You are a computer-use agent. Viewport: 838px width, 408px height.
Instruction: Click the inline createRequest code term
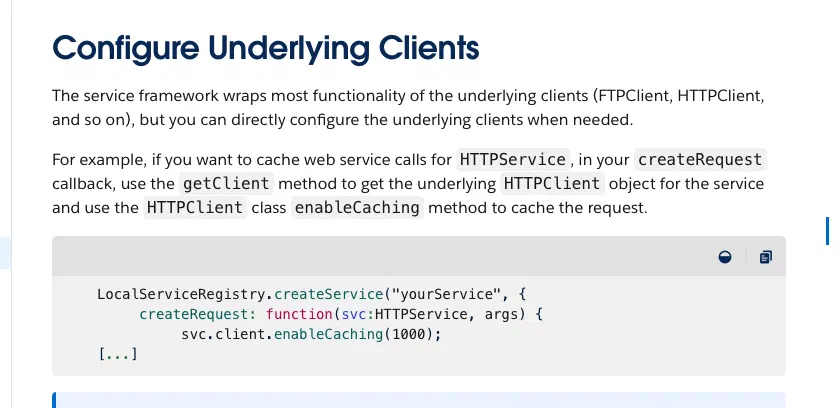(x=700, y=160)
